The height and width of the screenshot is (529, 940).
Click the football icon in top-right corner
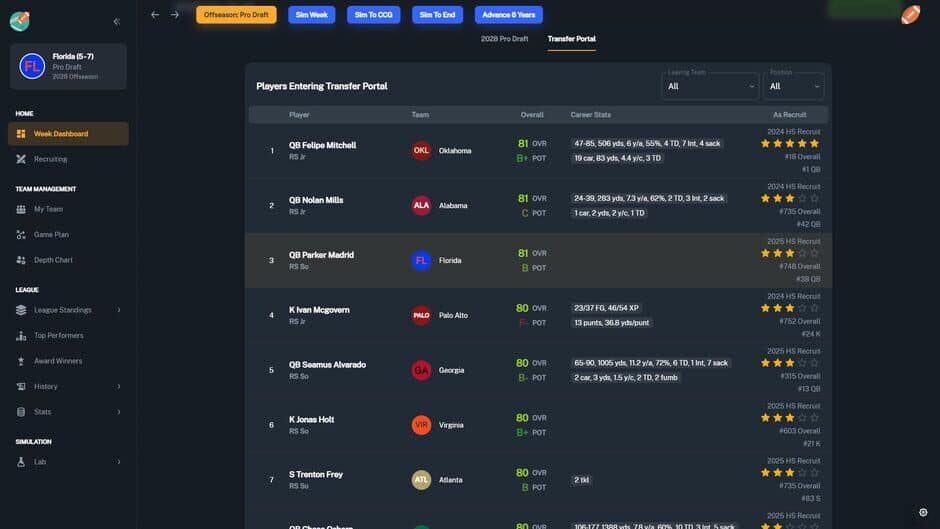910,15
